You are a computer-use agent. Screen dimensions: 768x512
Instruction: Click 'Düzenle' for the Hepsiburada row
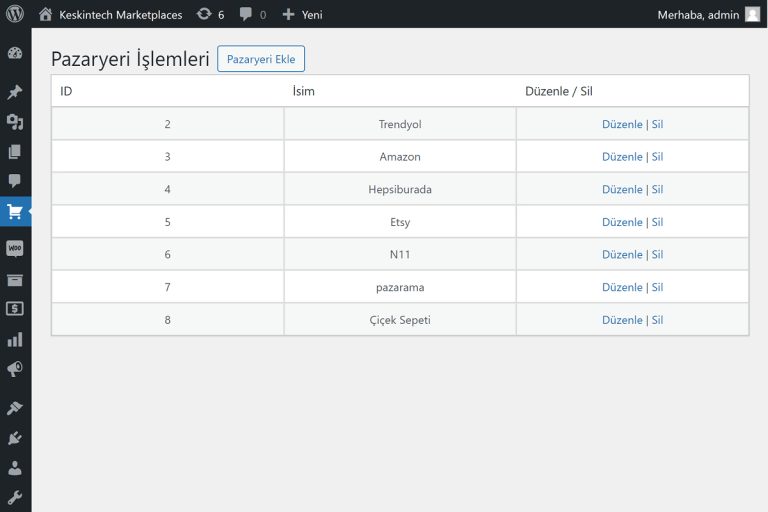[x=622, y=189]
